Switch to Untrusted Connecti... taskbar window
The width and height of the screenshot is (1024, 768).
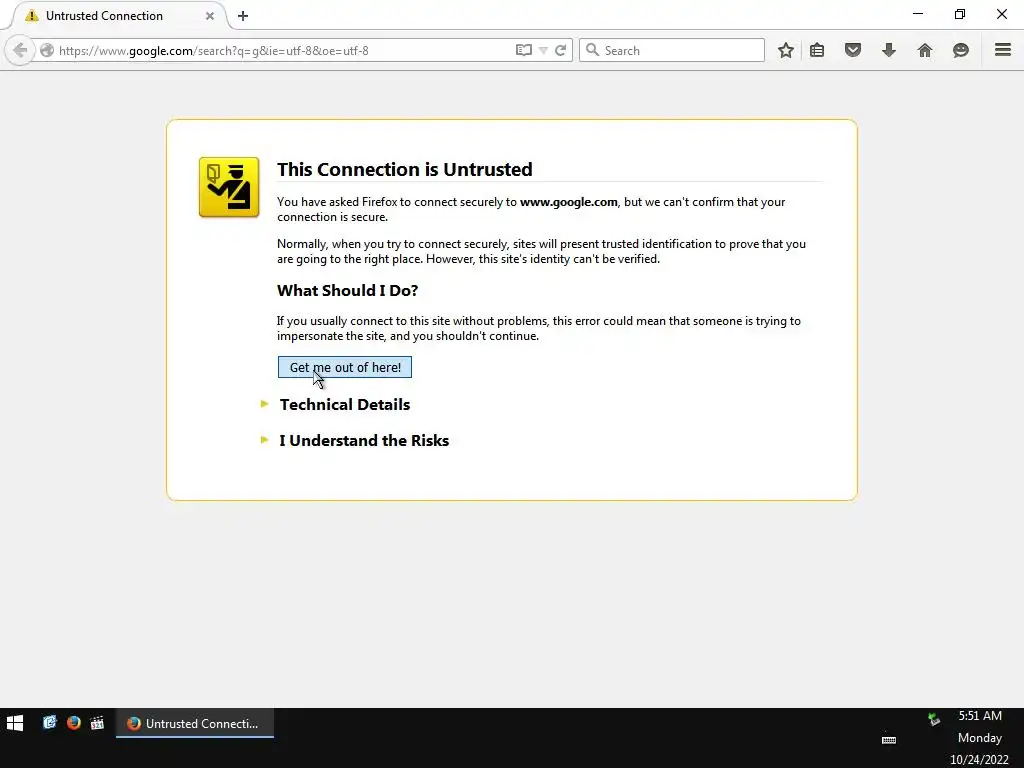tap(195, 723)
